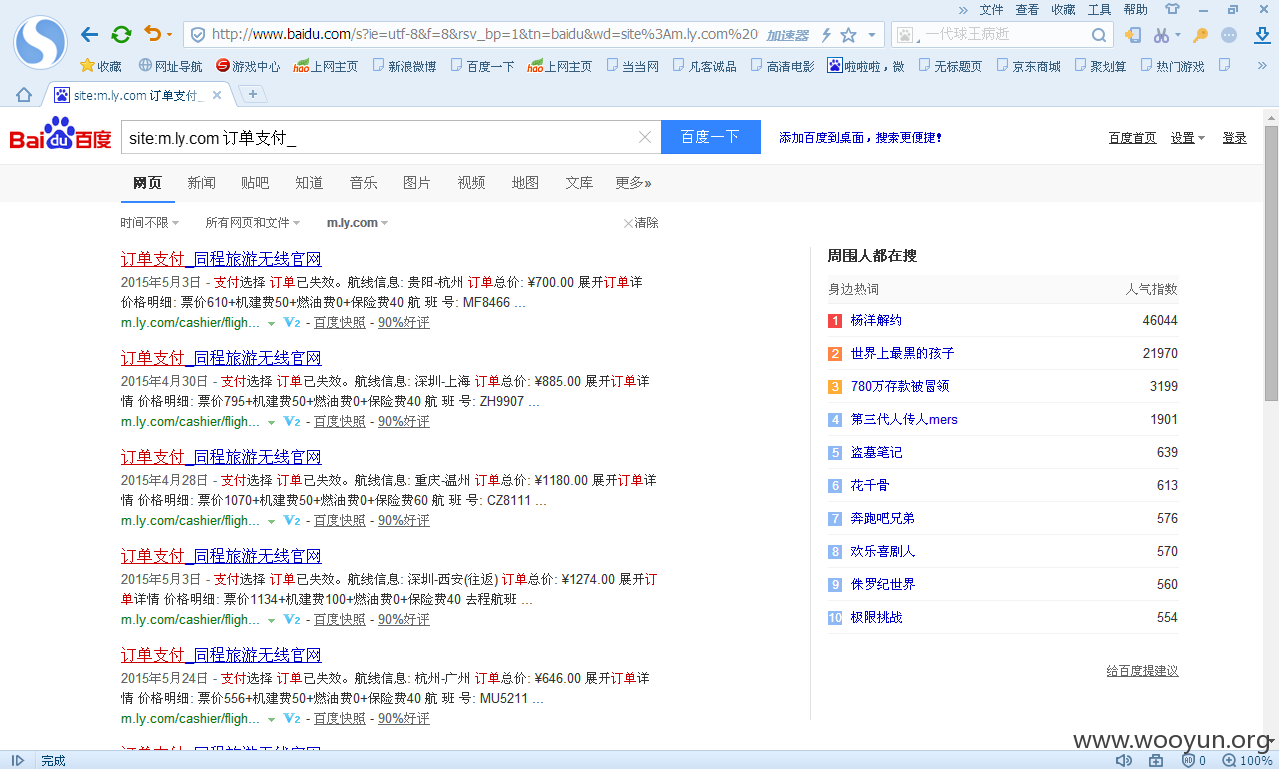Open the screenshot tool dropdown arrow
This screenshot has height=769, width=1279.
(x=1177, y=35)
